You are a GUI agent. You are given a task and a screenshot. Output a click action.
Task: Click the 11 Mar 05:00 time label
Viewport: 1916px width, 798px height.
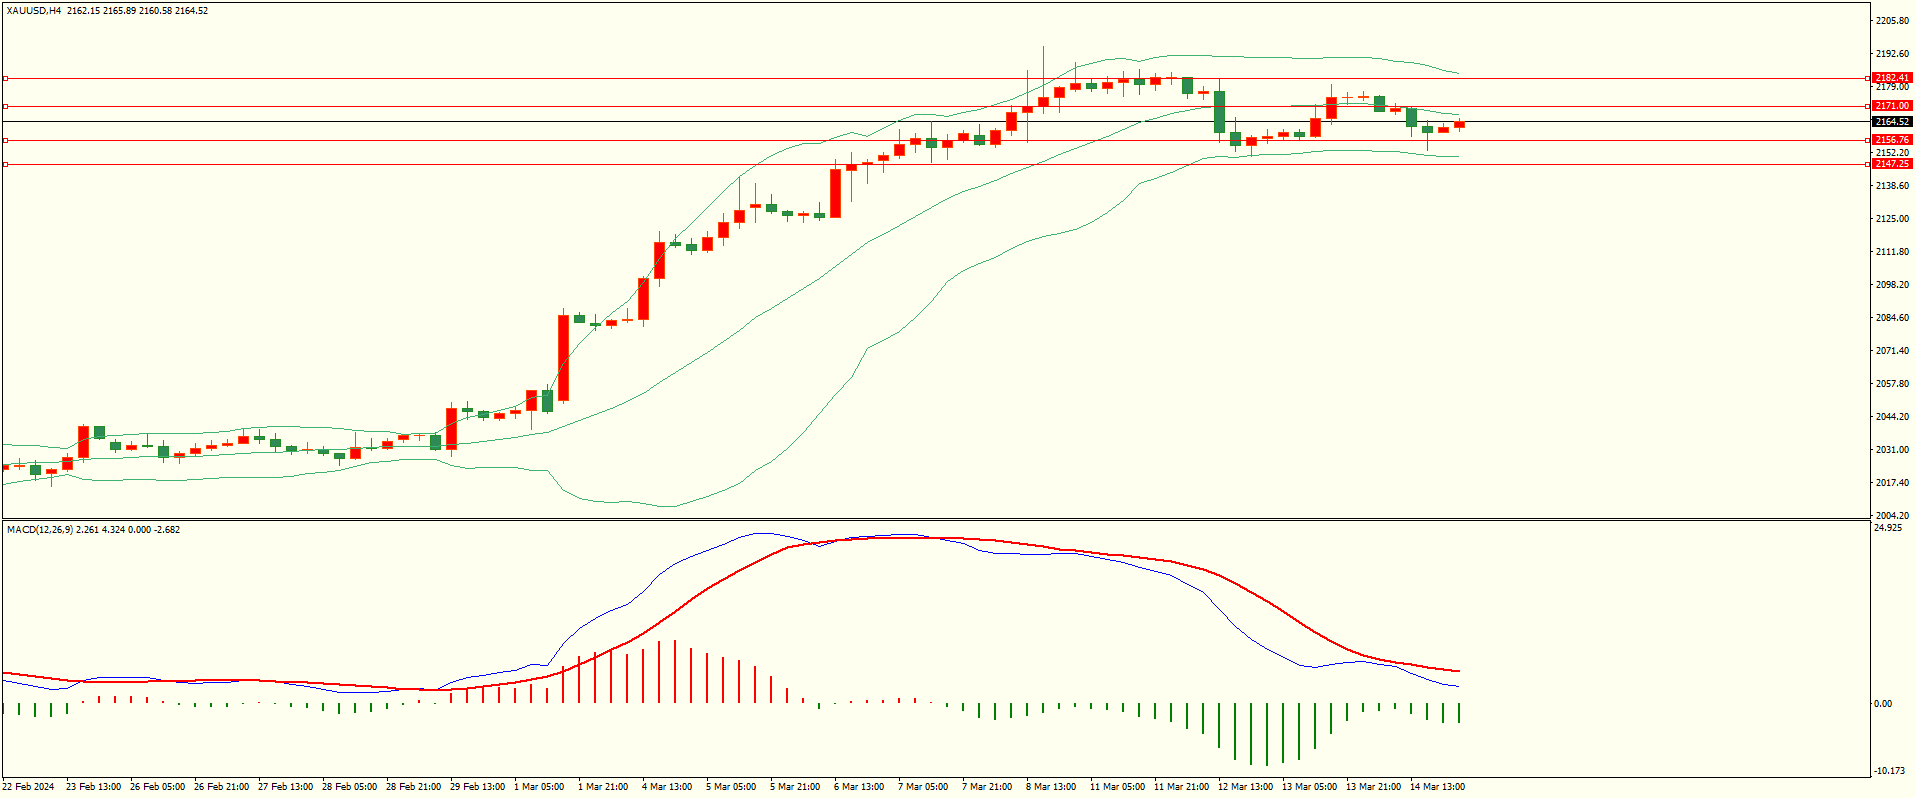pos(1118,787)
